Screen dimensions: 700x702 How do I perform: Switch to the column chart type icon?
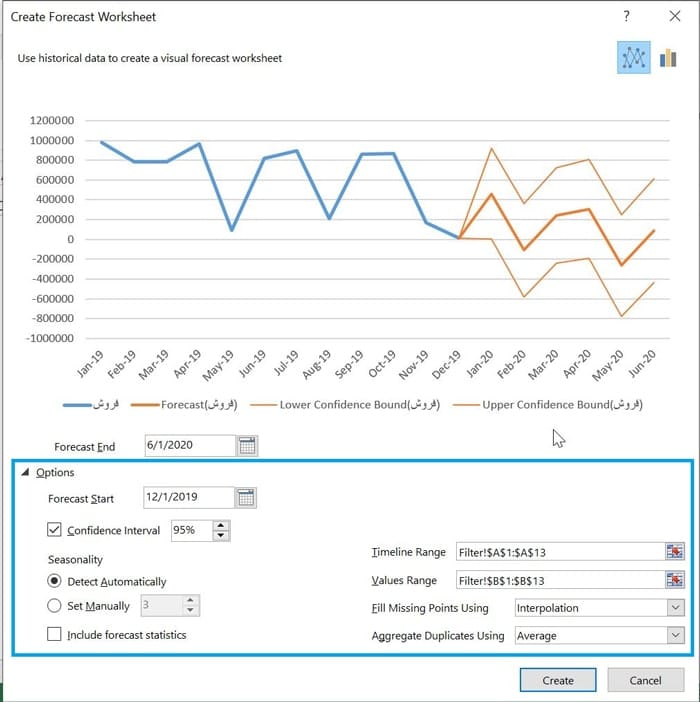pyautogui.click(x=668, y=58)
